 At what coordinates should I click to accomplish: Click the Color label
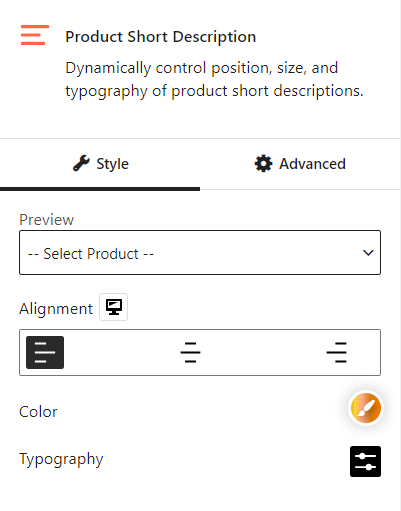point(38,412)
